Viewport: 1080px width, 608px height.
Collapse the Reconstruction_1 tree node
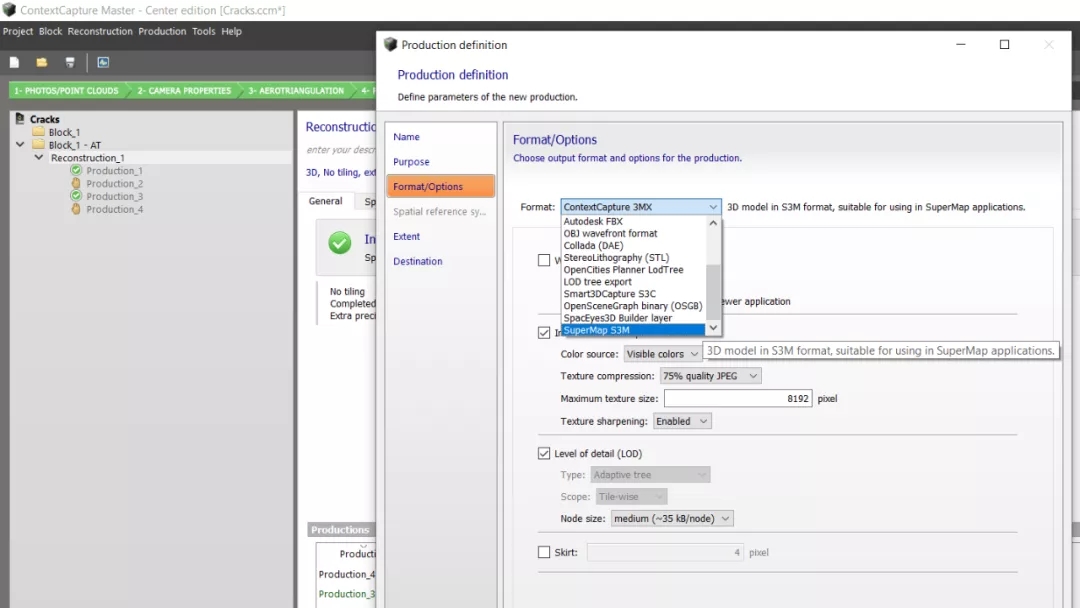[x=39, y=158]
